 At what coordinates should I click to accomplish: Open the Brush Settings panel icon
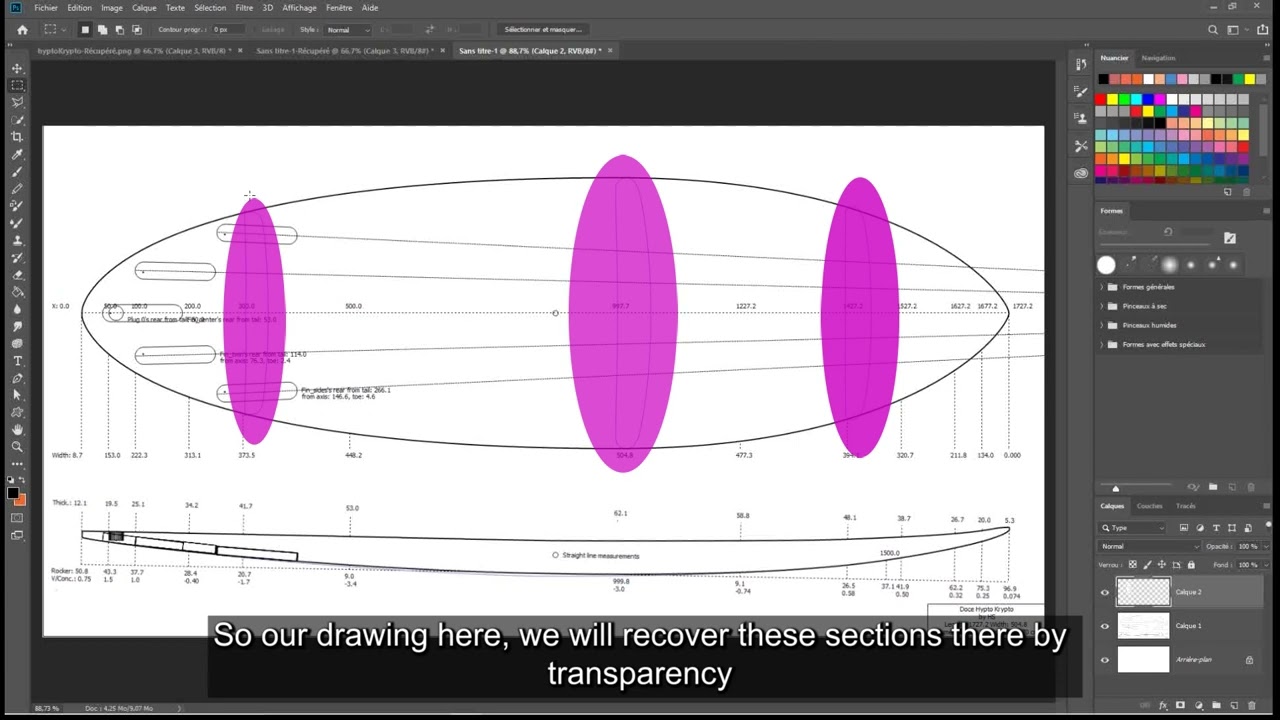pos(1081,91)
